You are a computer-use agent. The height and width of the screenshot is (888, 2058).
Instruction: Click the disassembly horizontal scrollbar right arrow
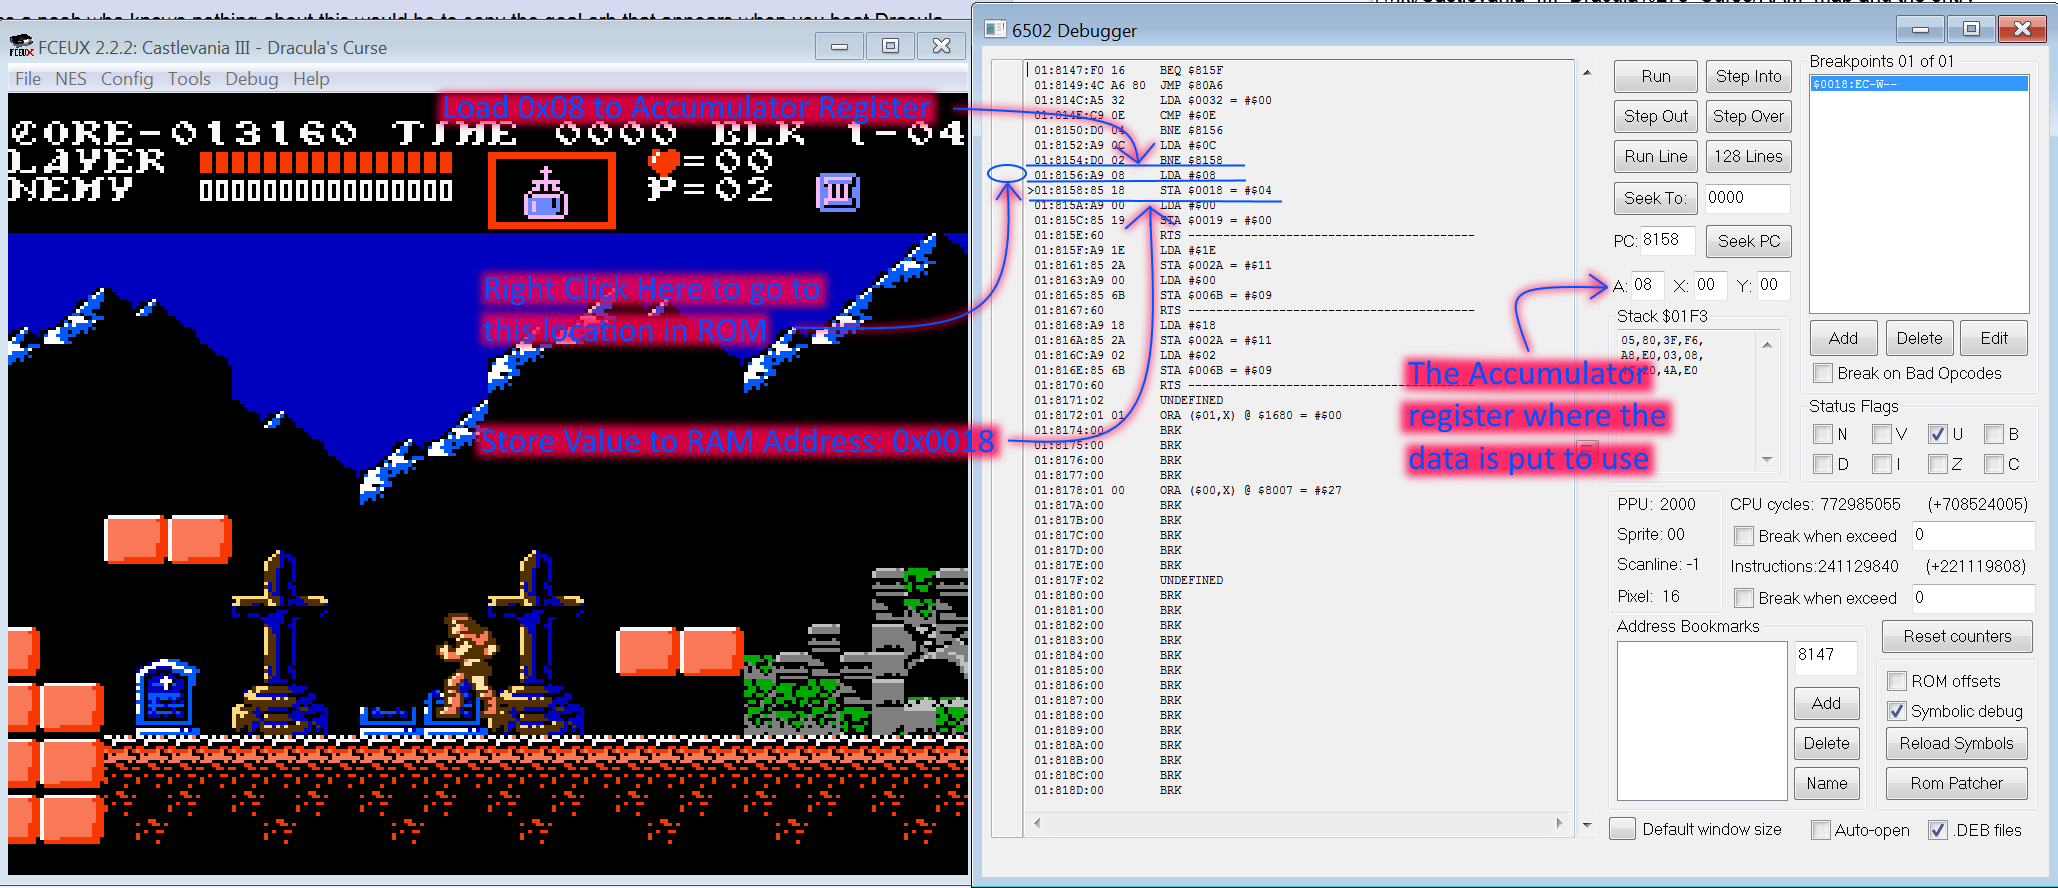point(1559,823)
